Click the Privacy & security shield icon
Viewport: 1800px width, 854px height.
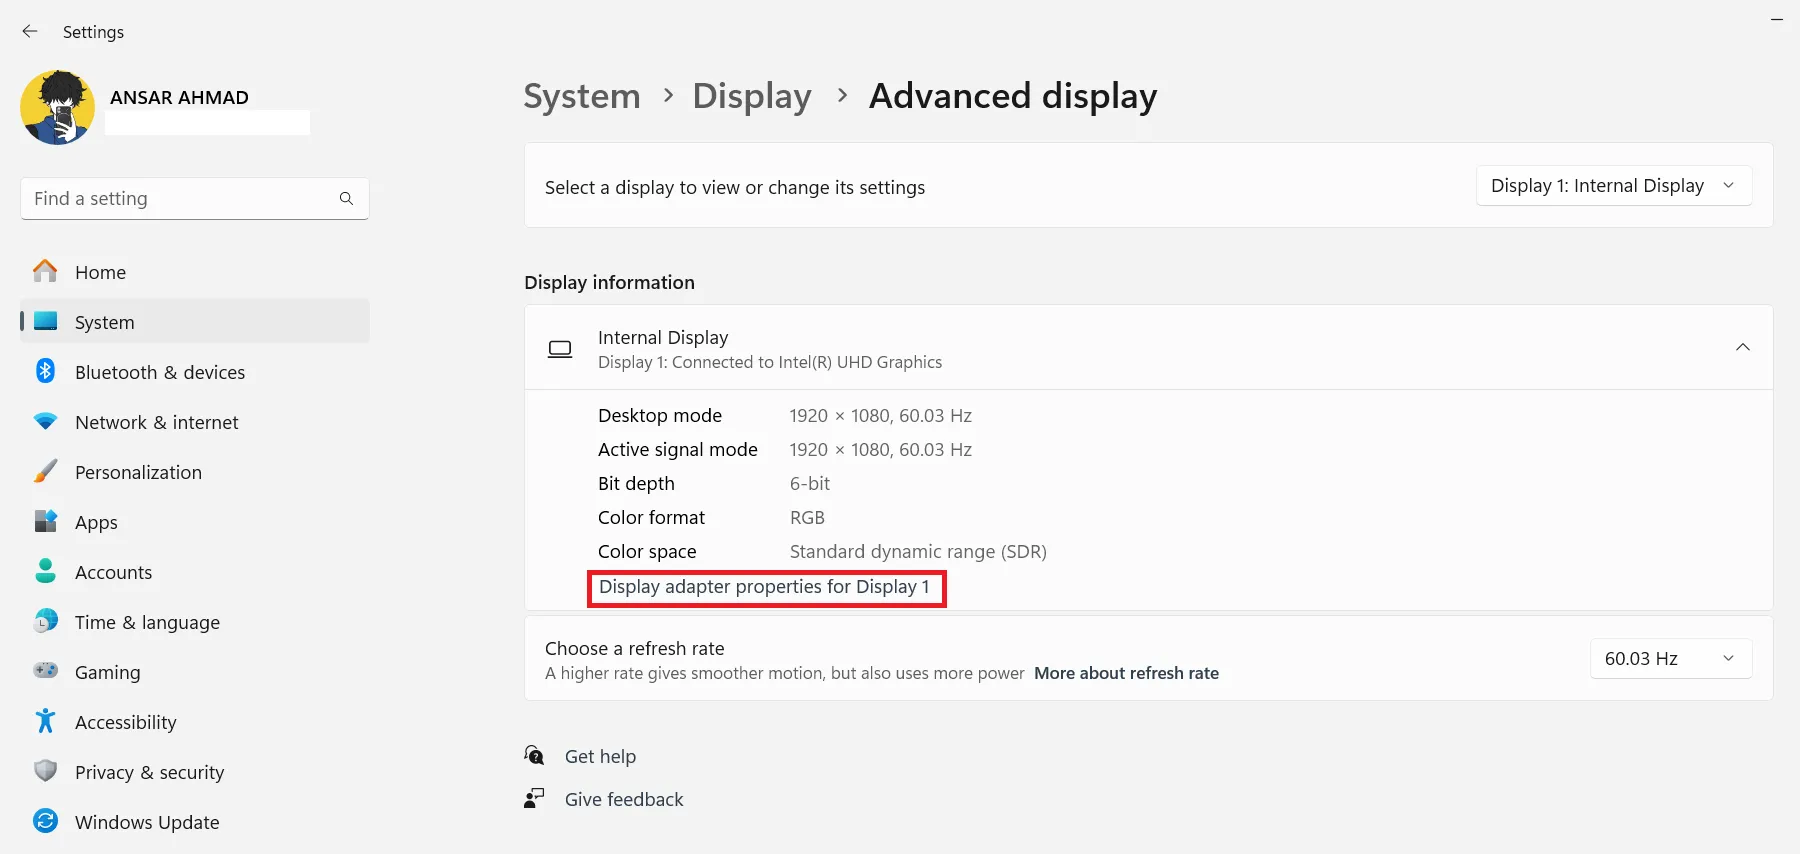[46, 771]
